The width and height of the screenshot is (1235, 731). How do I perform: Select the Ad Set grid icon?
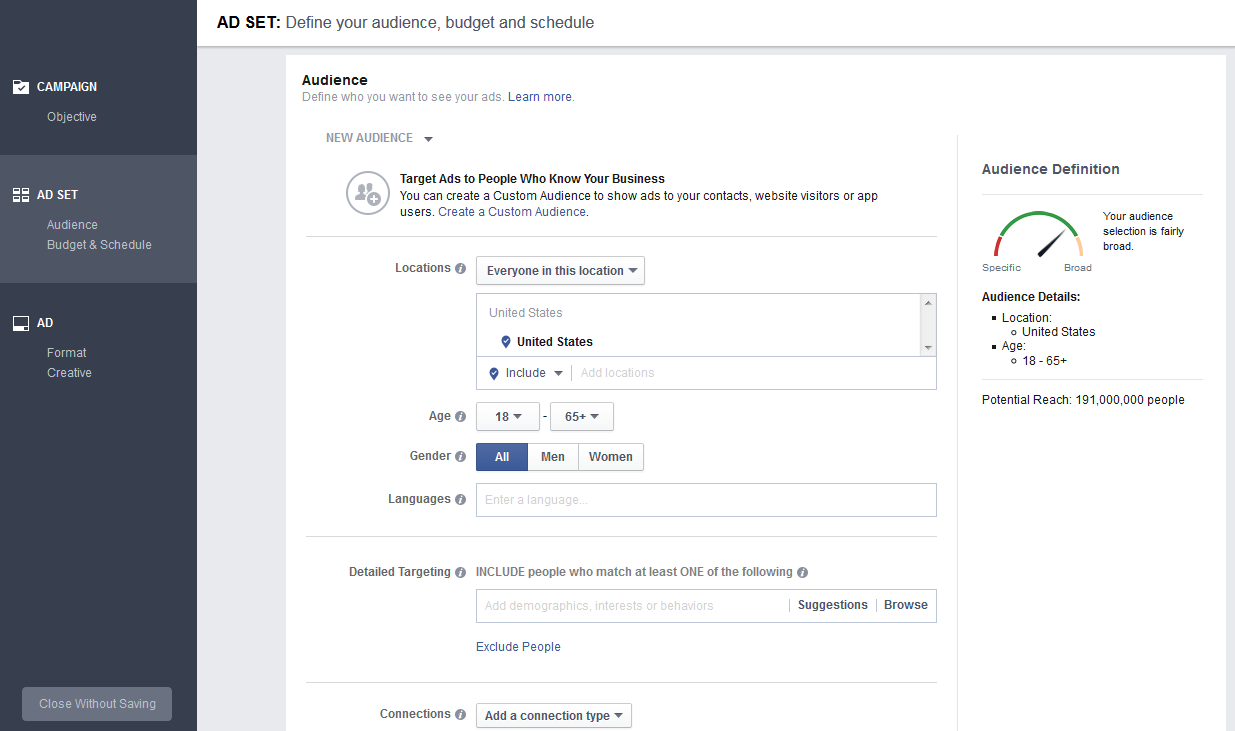(x=21, y=194)
